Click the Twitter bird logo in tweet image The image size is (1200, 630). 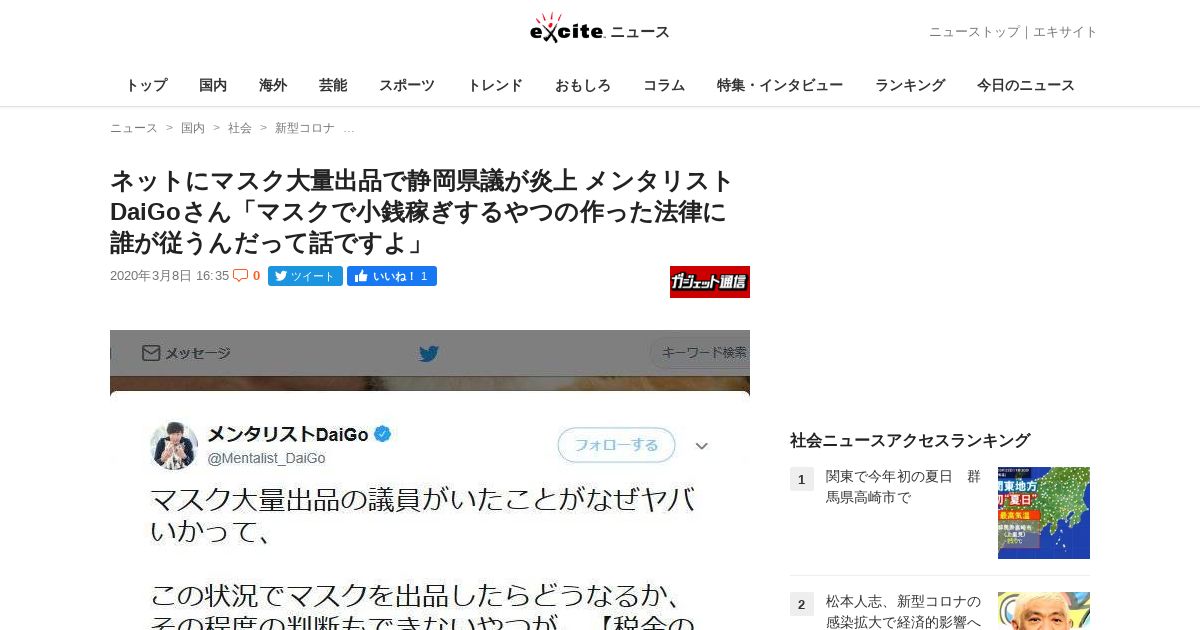click(x=429, y=353)
